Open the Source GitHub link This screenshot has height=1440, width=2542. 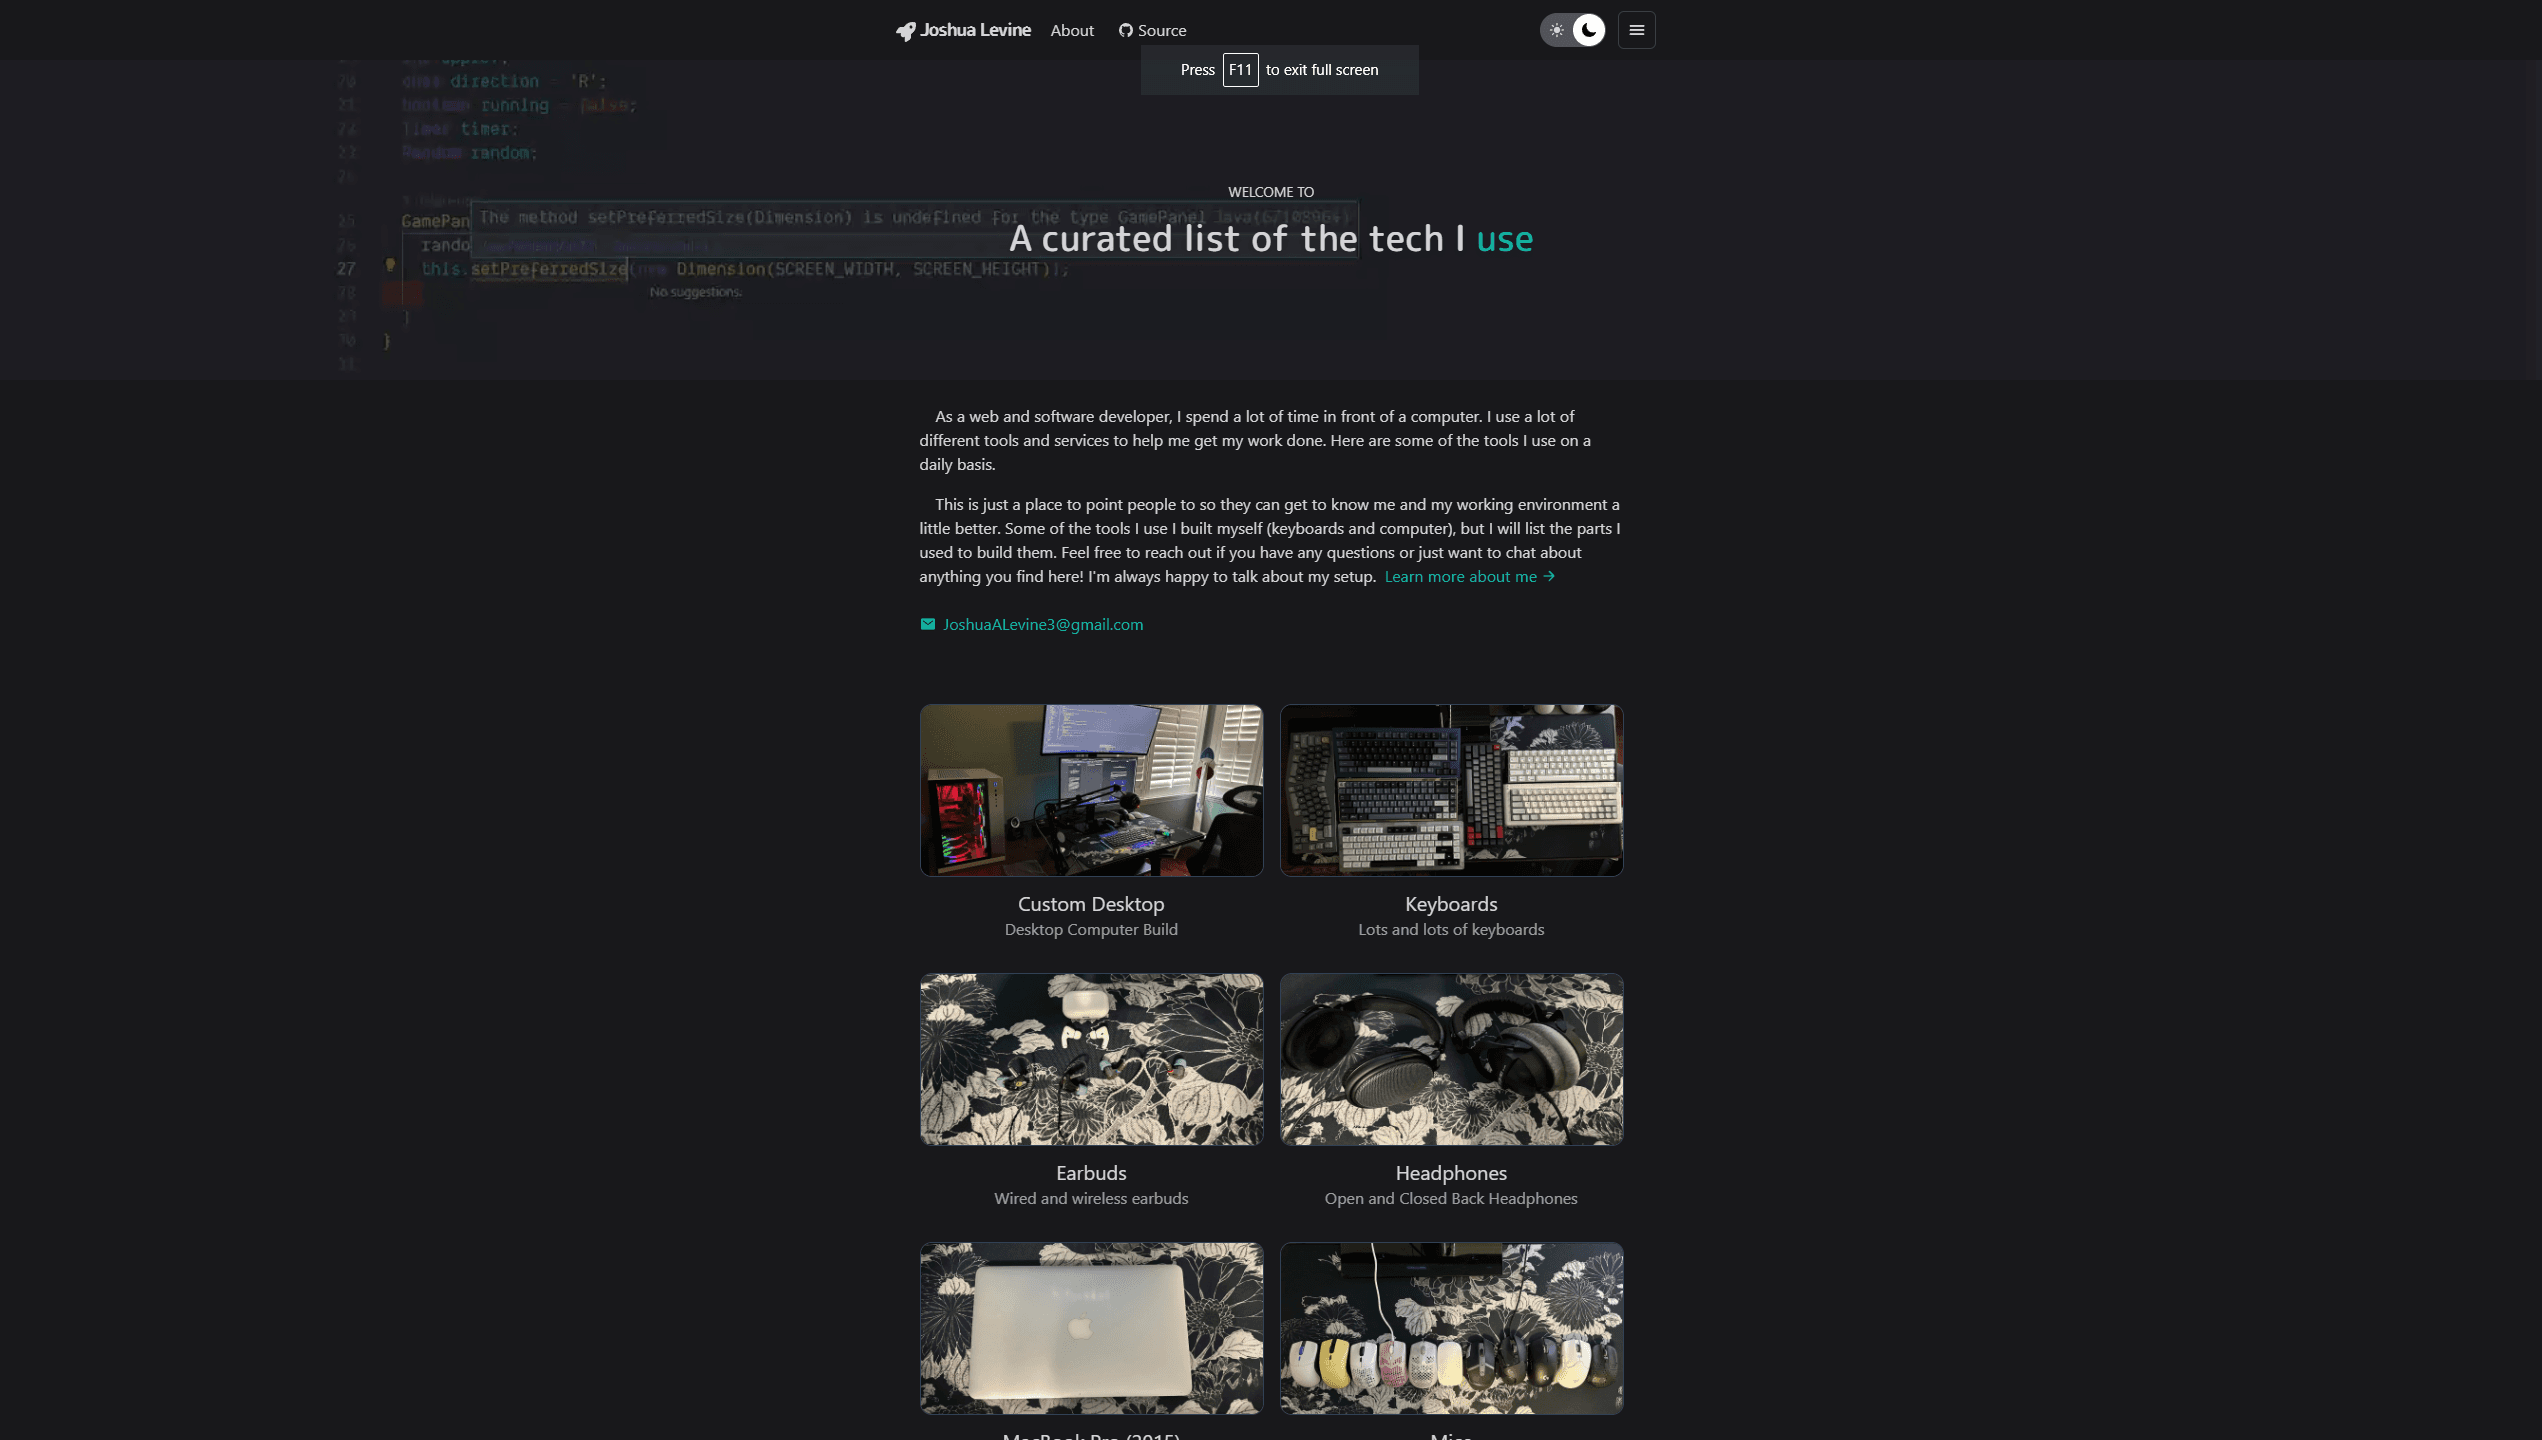[1152, 31]
